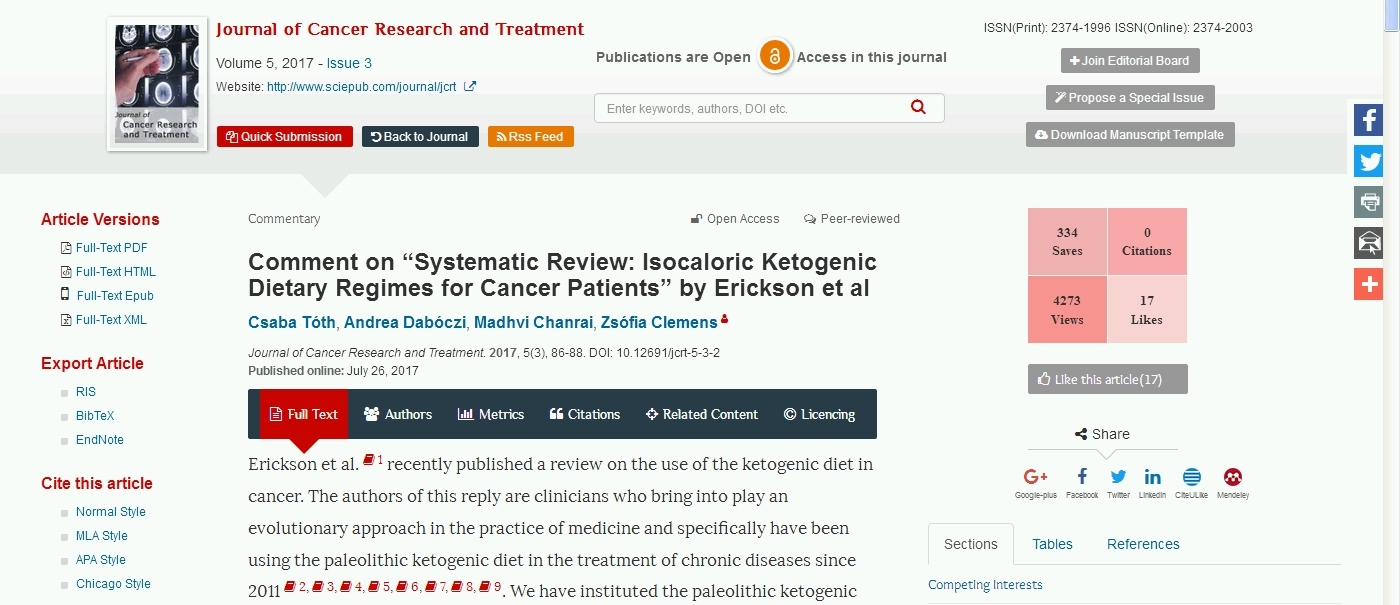Open the Authors tab
Screen dimensions: 1400x605
pyautogui.click(x=398, y=414)
